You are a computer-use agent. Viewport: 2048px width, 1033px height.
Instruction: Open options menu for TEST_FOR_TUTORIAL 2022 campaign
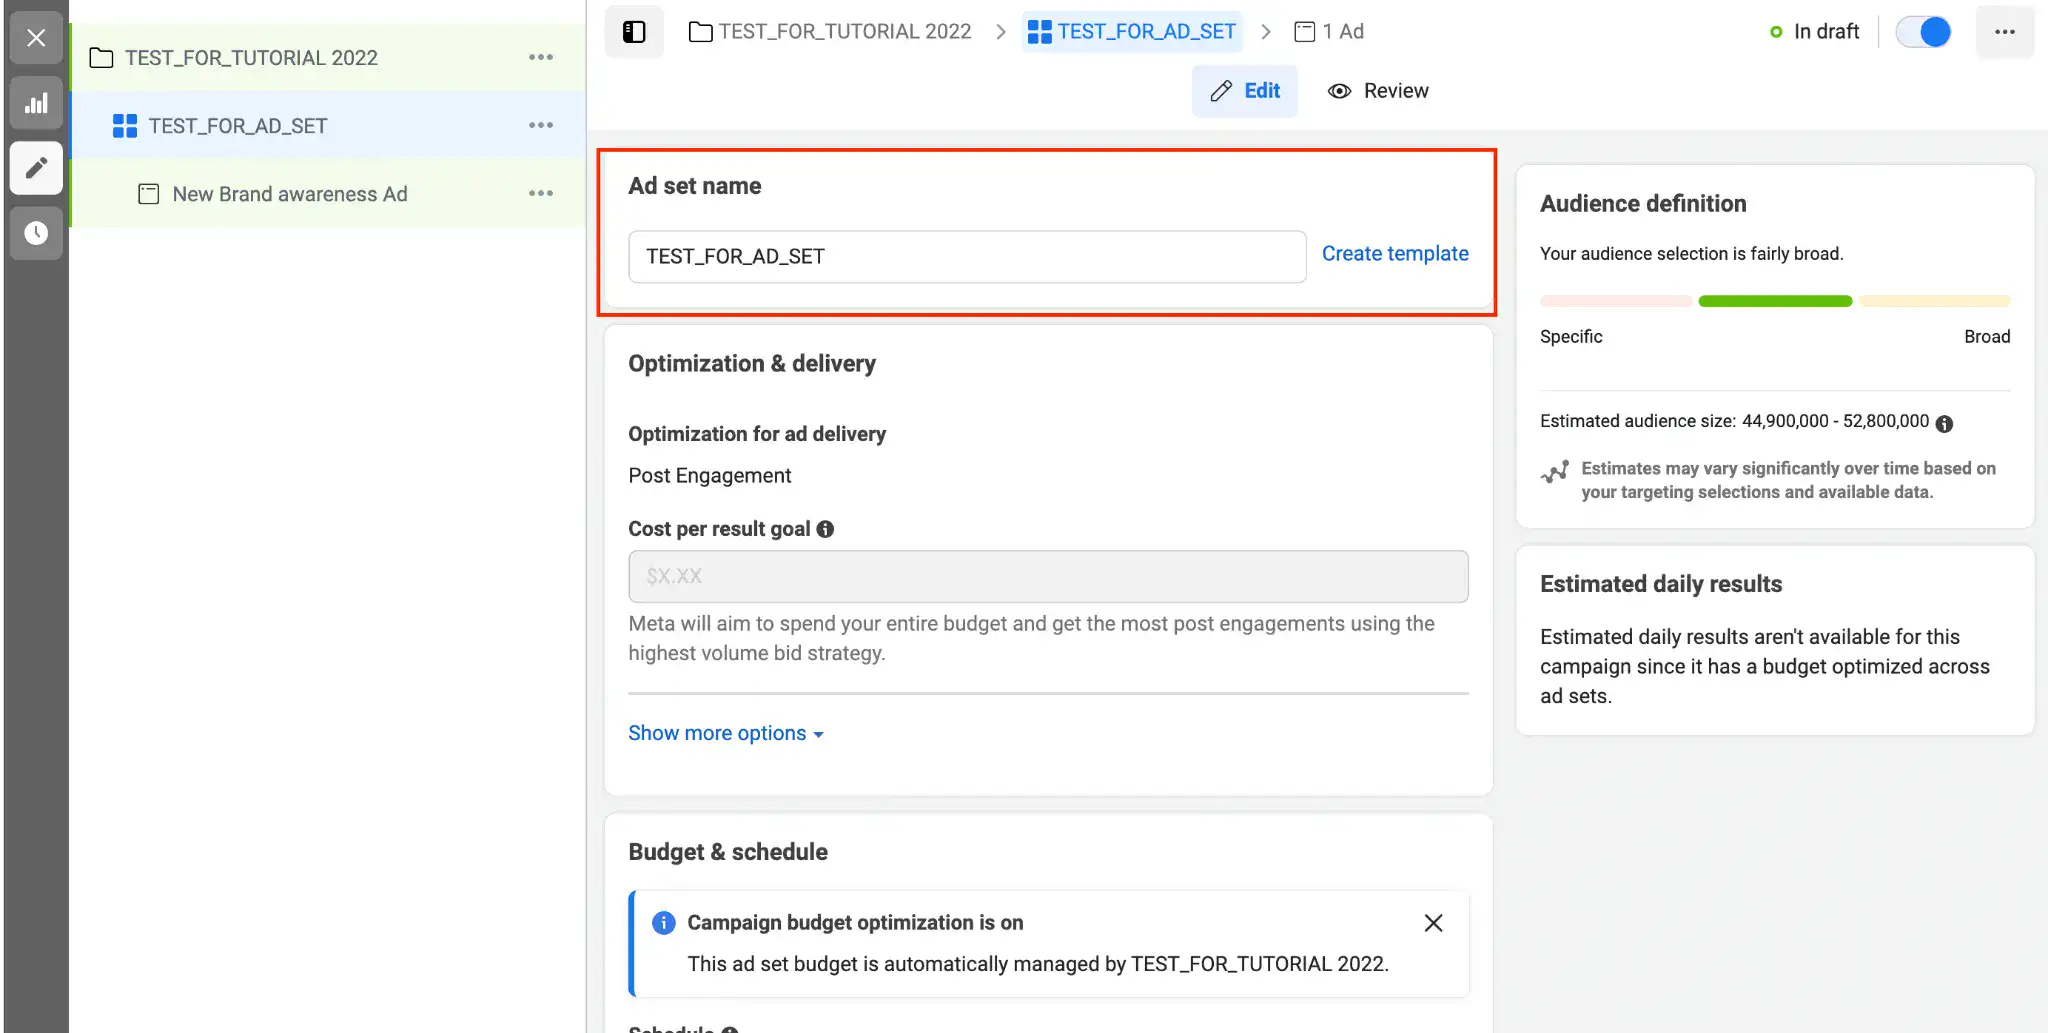[x=541, y=58]
